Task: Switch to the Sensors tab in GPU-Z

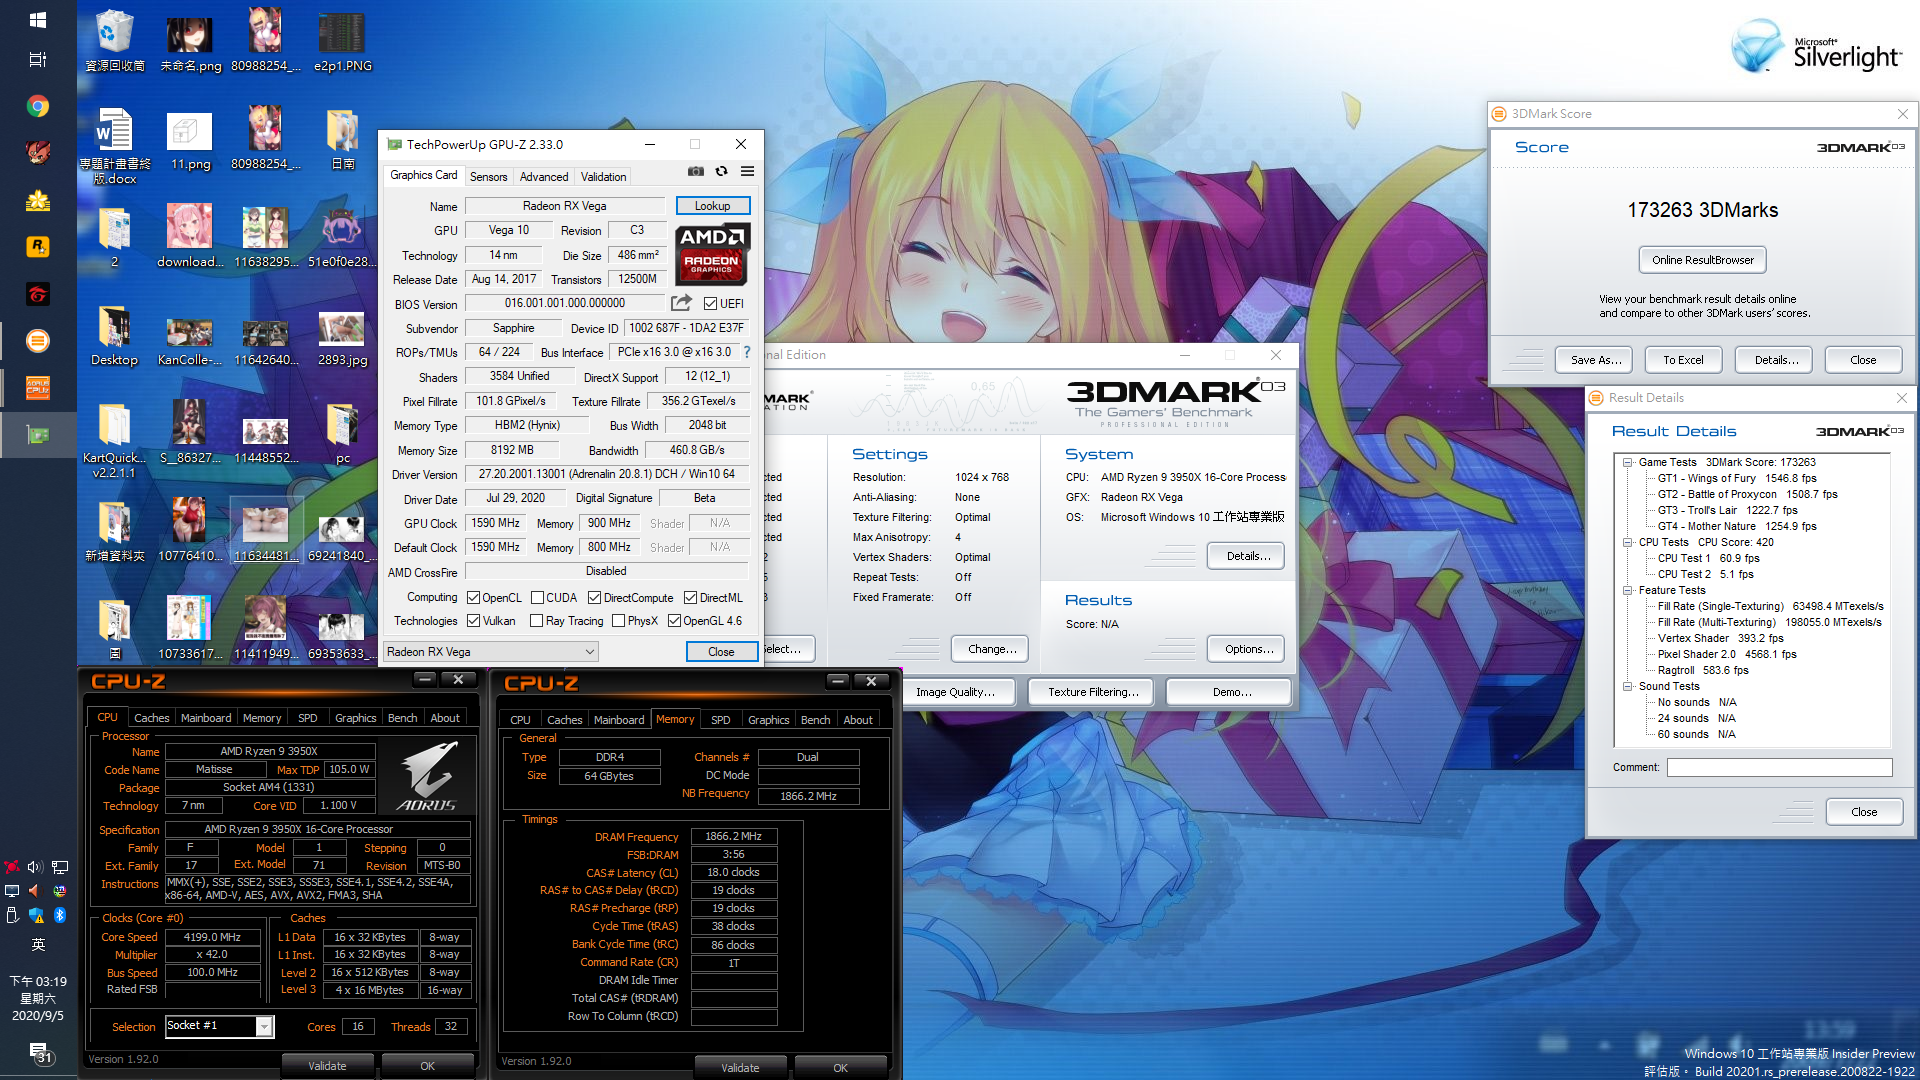Action: 489,177
